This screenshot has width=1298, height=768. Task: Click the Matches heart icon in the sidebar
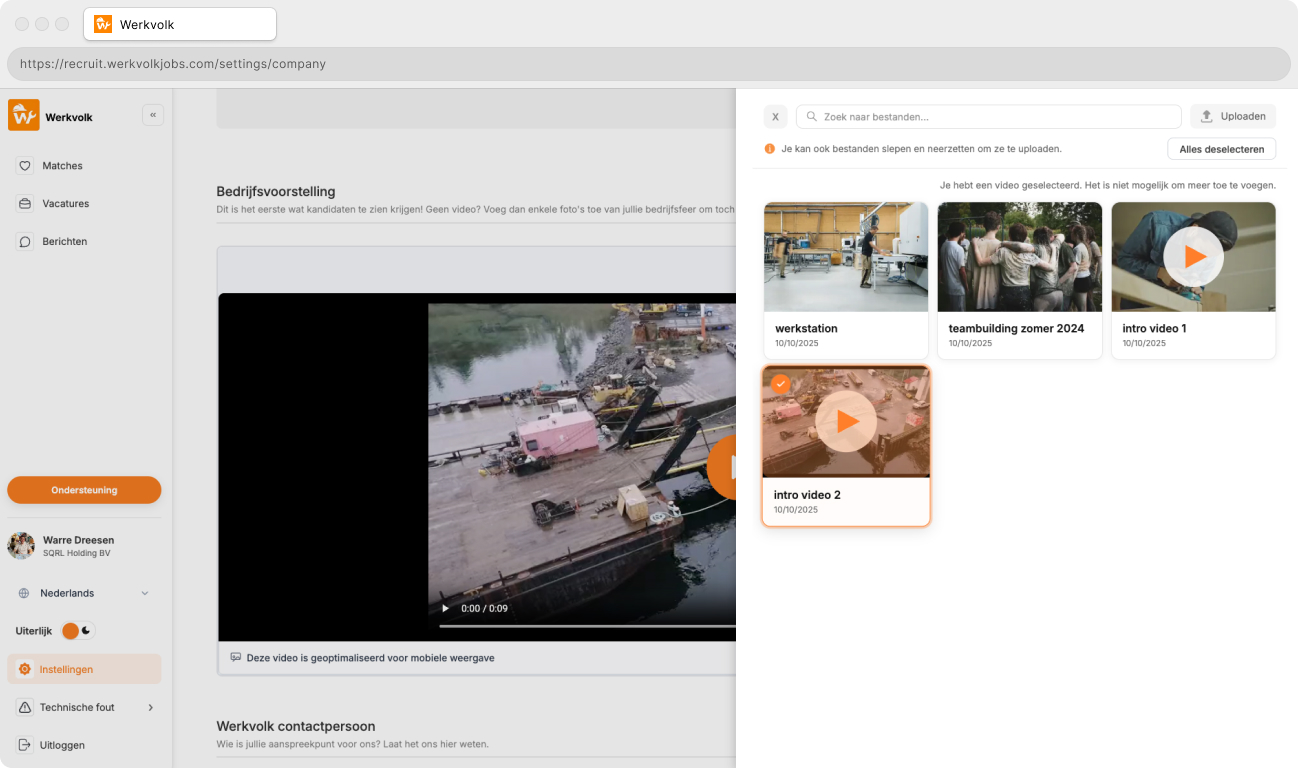pyautogui.click(x=23, y=165)
